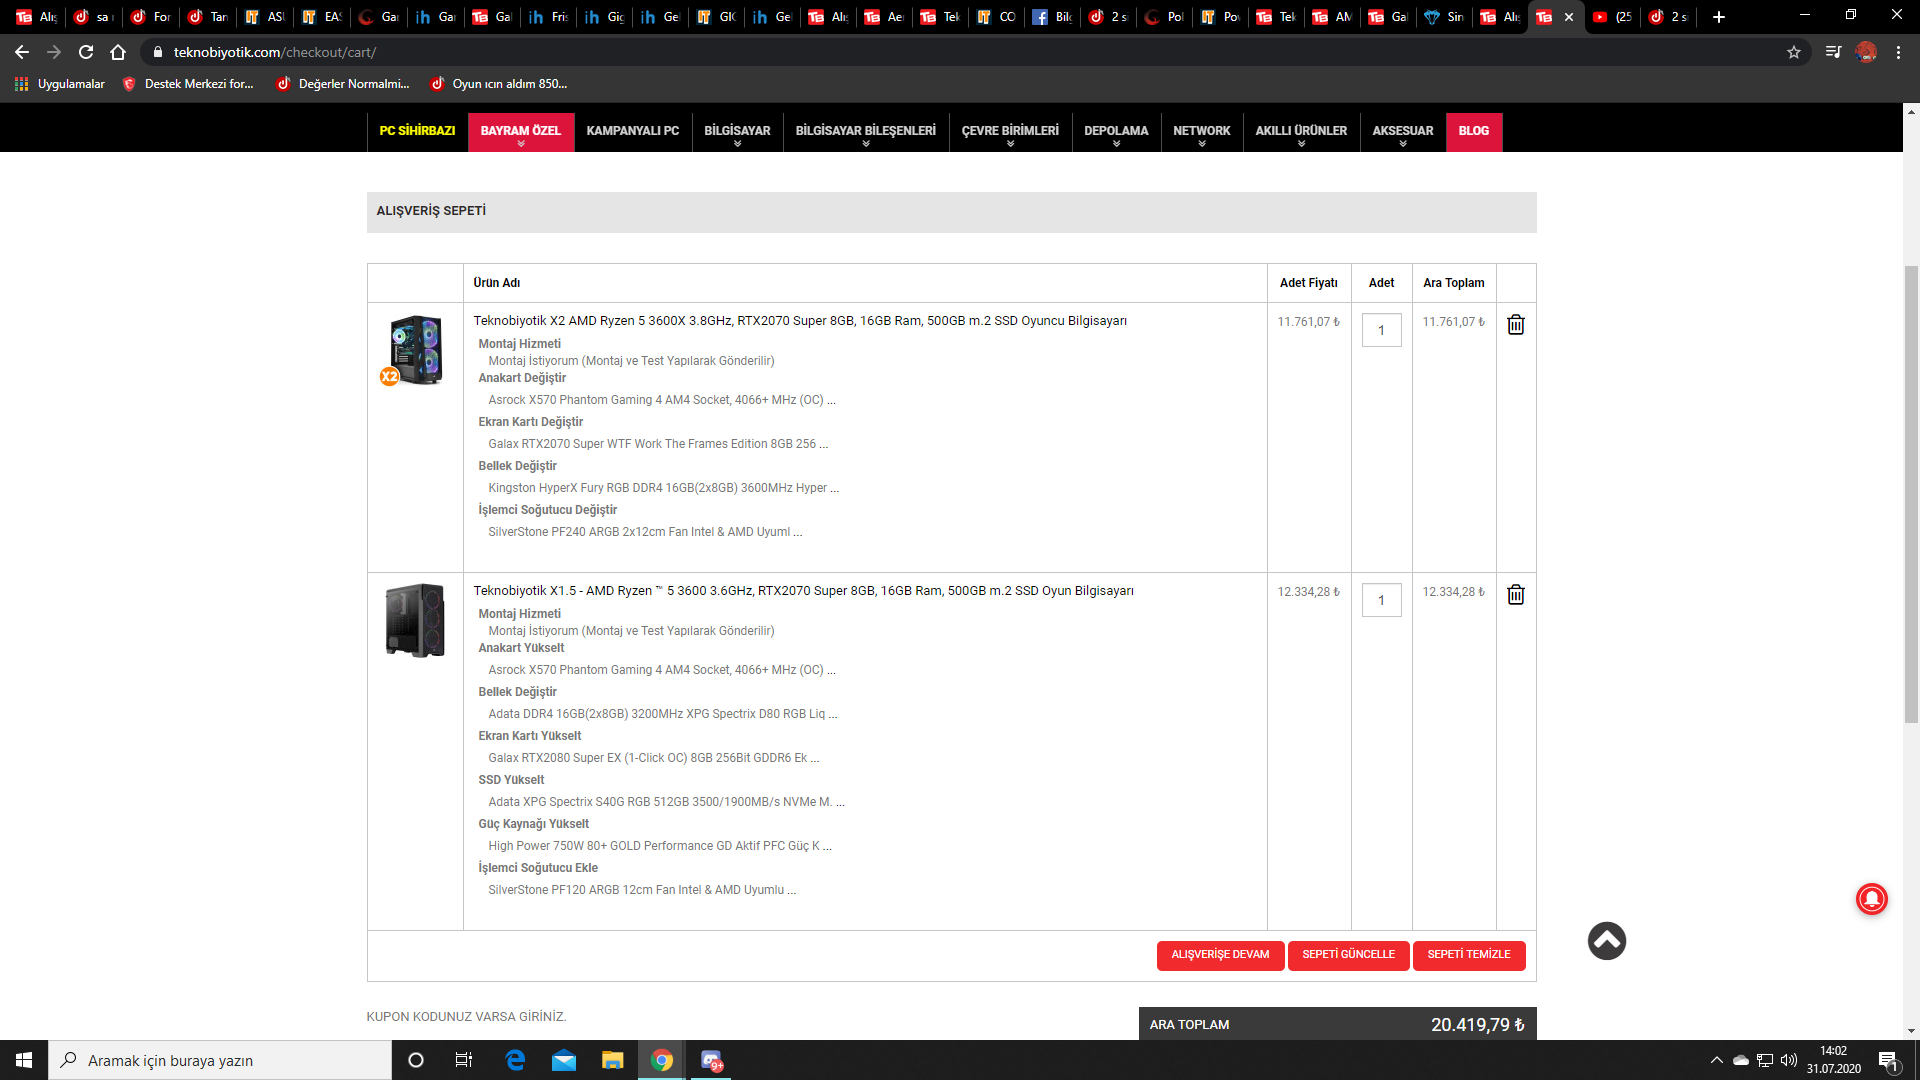The height and width of the screenshot is (1080, 1920).
Task: Click the Sepeti Güncelle button
Action: (x=1348, y=955)
